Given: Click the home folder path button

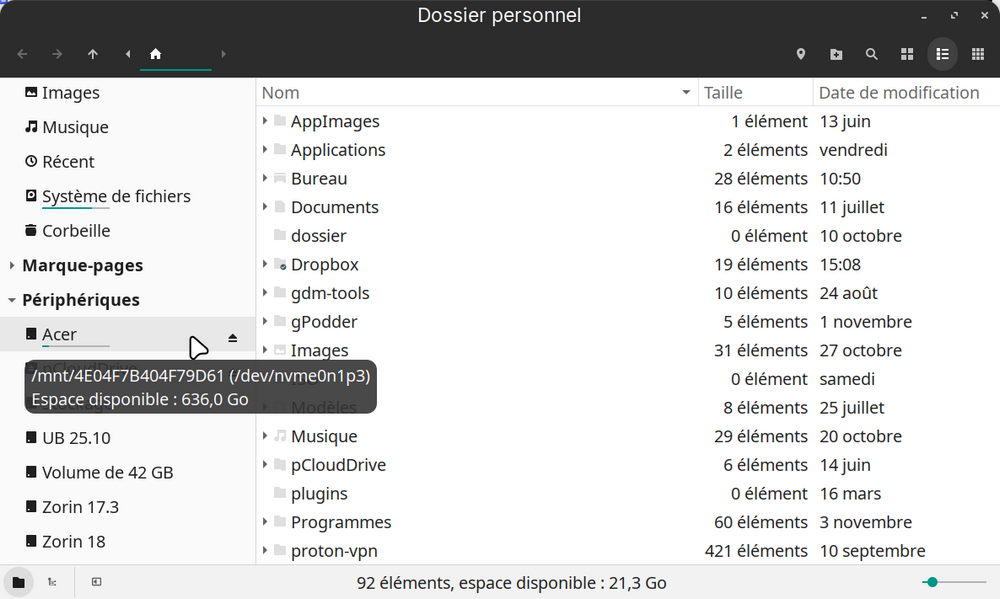Looking at the screenshot, I should [156, 54].
